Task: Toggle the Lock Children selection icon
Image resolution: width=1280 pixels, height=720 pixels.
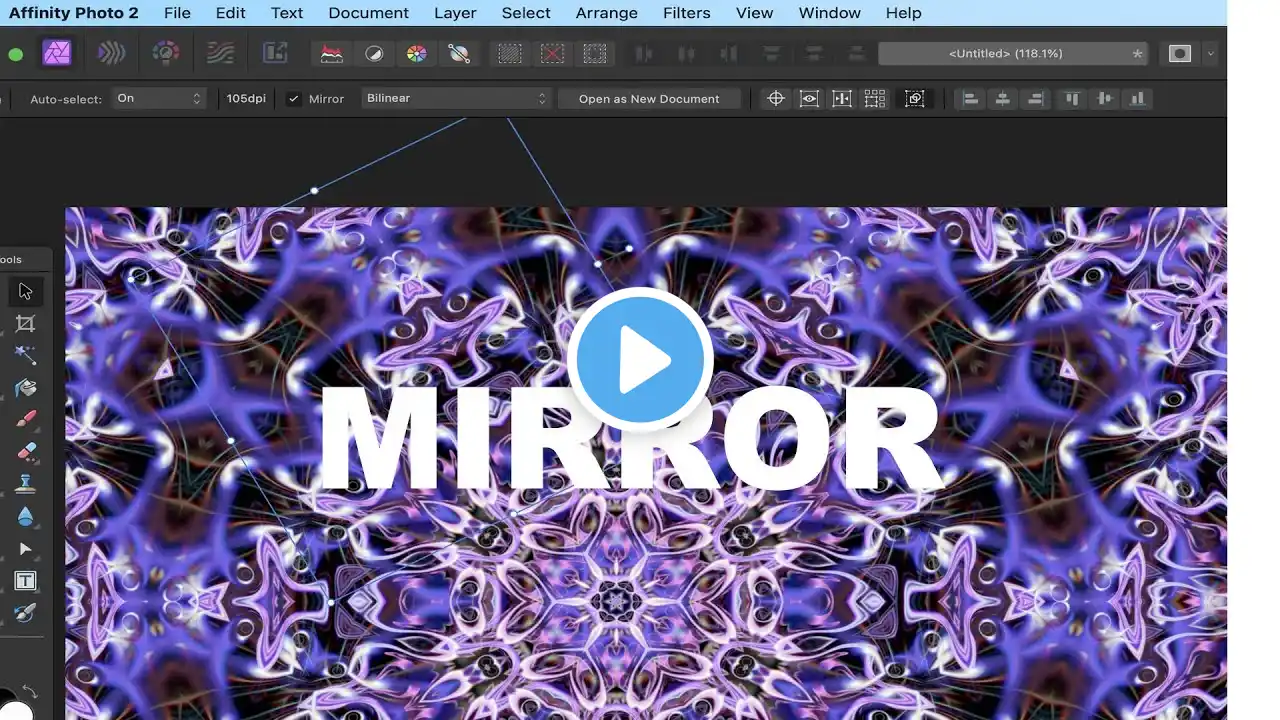Action: pyautogui.click(x=915, y=98)
